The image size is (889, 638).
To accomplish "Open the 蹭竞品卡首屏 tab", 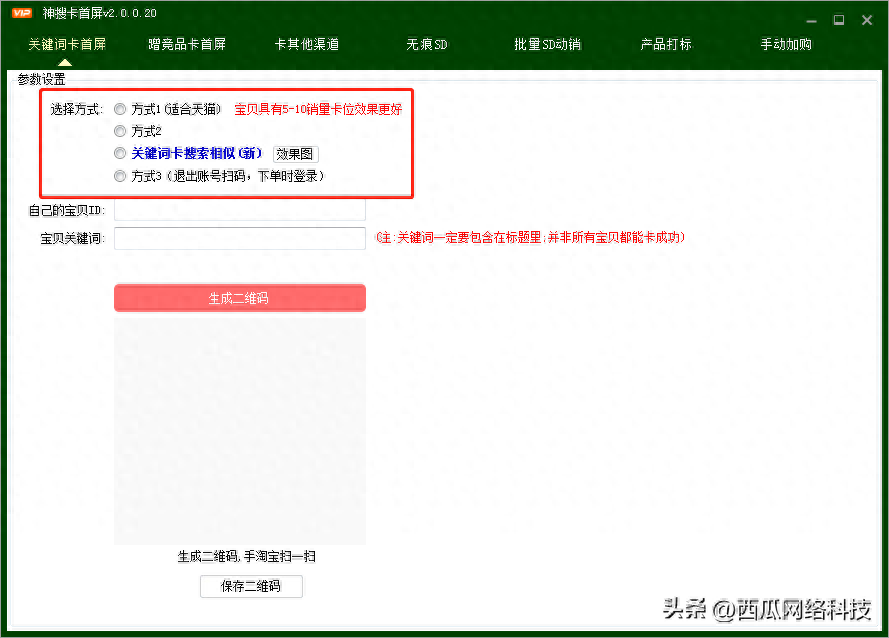I will point(187,45).
